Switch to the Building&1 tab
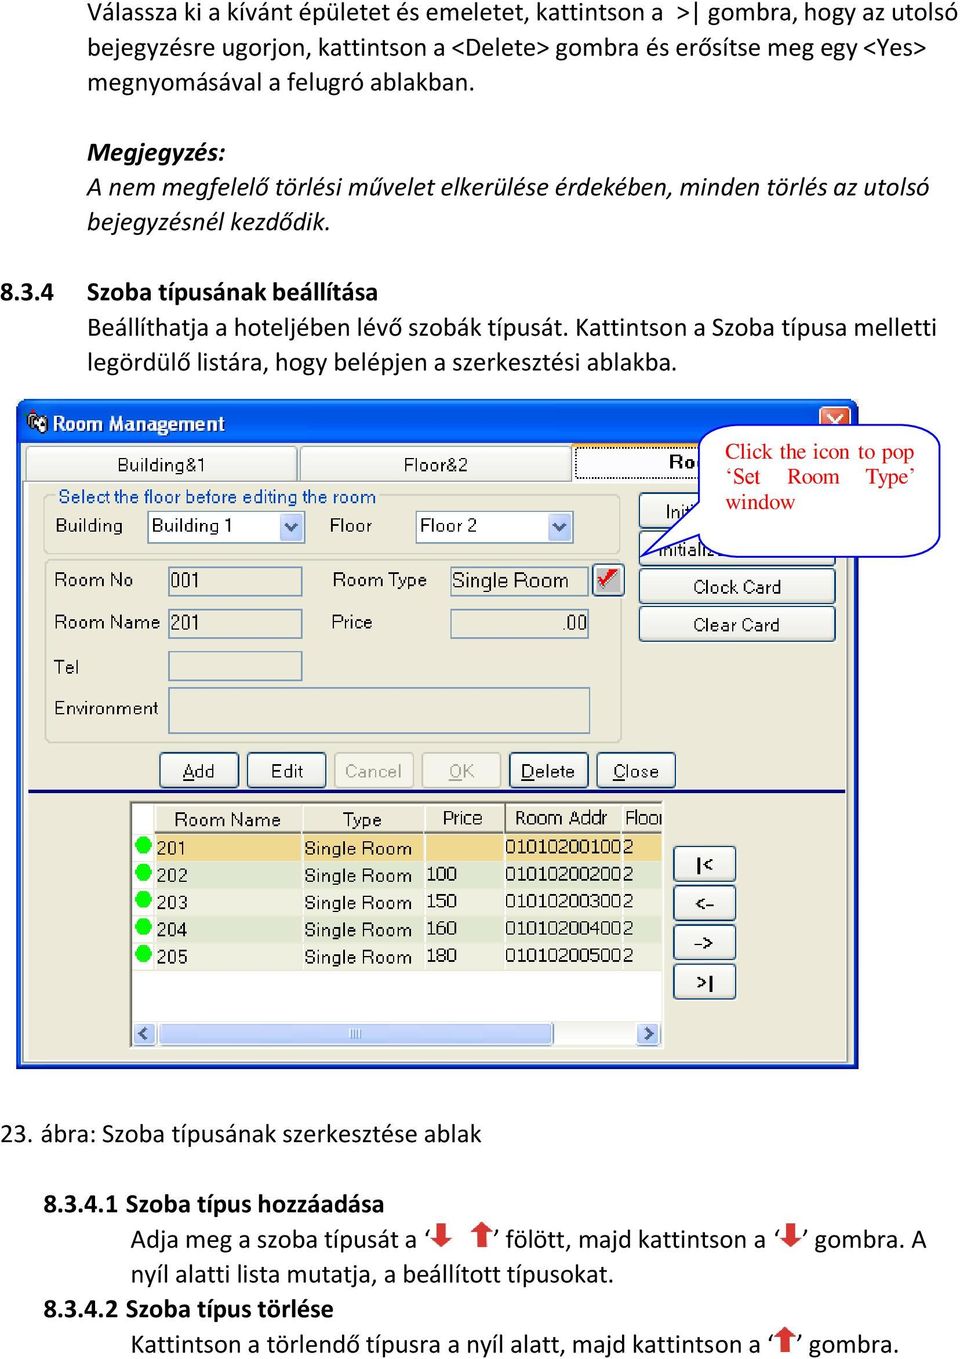Image resolution: width=960 pixels, height=1359 pixels. pyautogui.click(x=161, y=464)
